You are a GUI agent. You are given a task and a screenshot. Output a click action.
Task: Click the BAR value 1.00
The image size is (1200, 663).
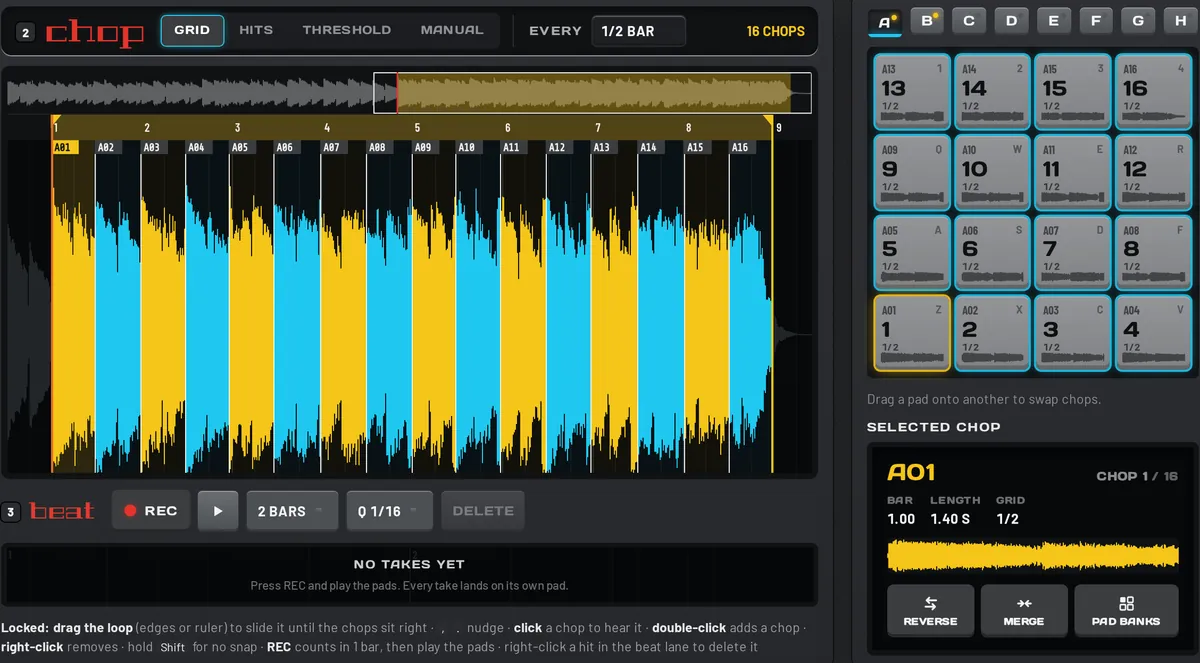click(901, 519)
